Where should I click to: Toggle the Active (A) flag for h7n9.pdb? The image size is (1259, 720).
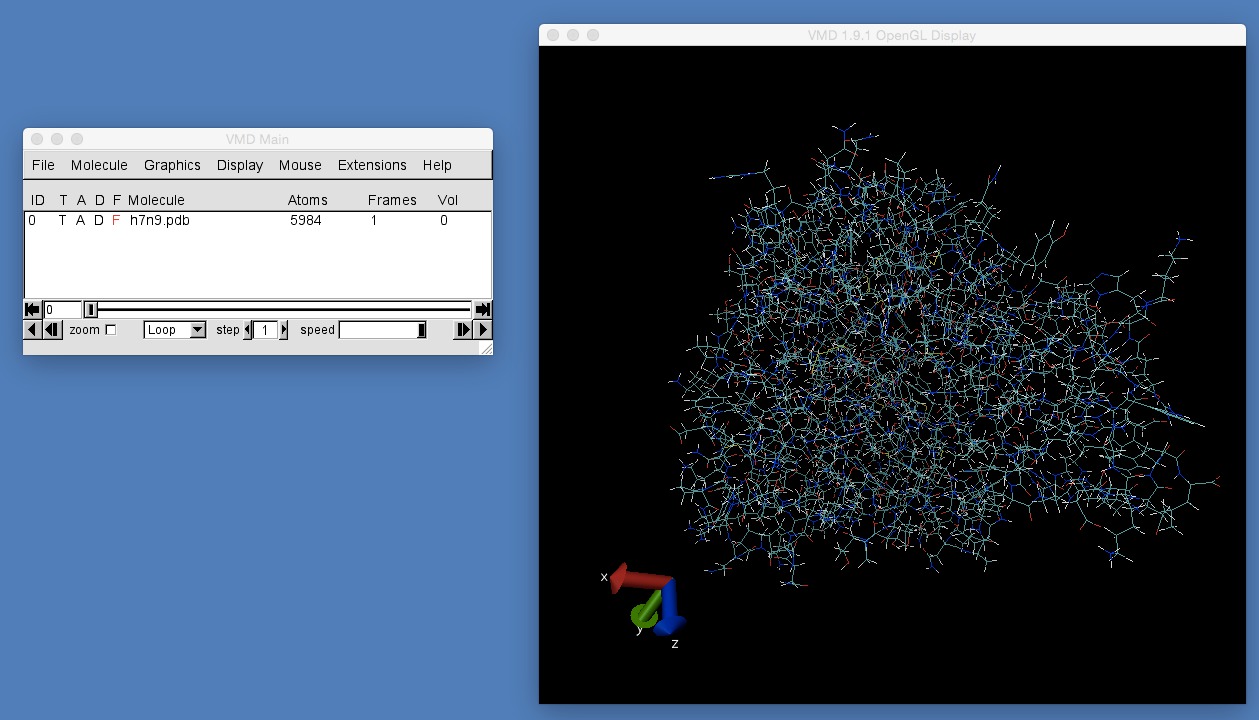(81, 220)
